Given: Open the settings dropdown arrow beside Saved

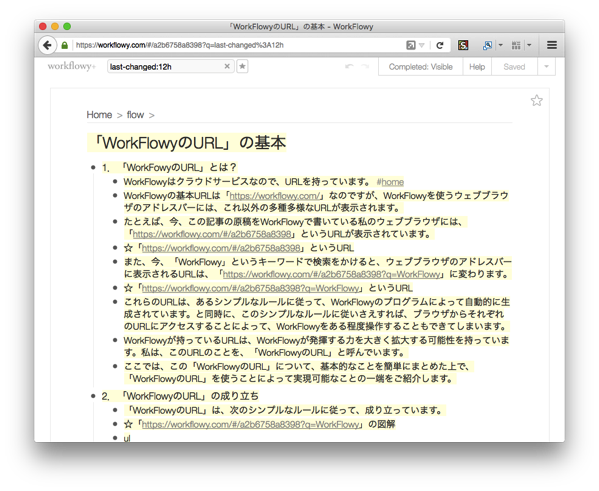Looking at the screenshot, I should click(546, 67).
